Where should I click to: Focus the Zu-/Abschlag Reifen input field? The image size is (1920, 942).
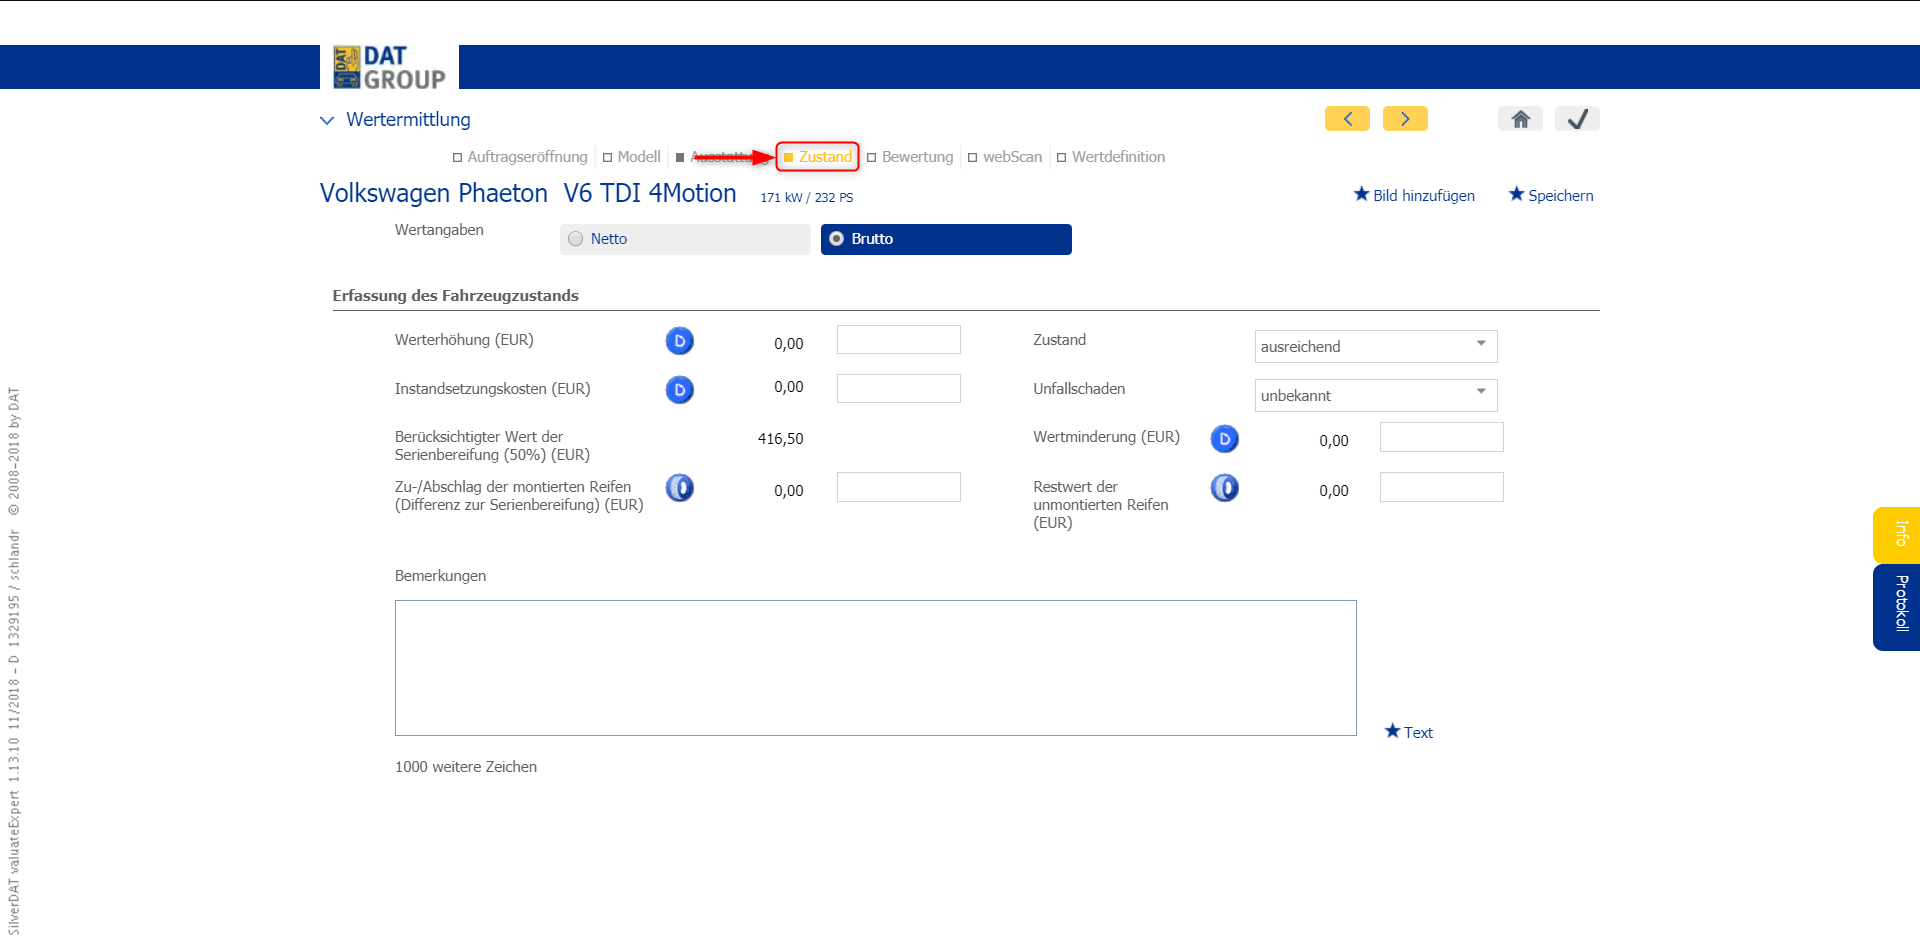tap(899, 487)
